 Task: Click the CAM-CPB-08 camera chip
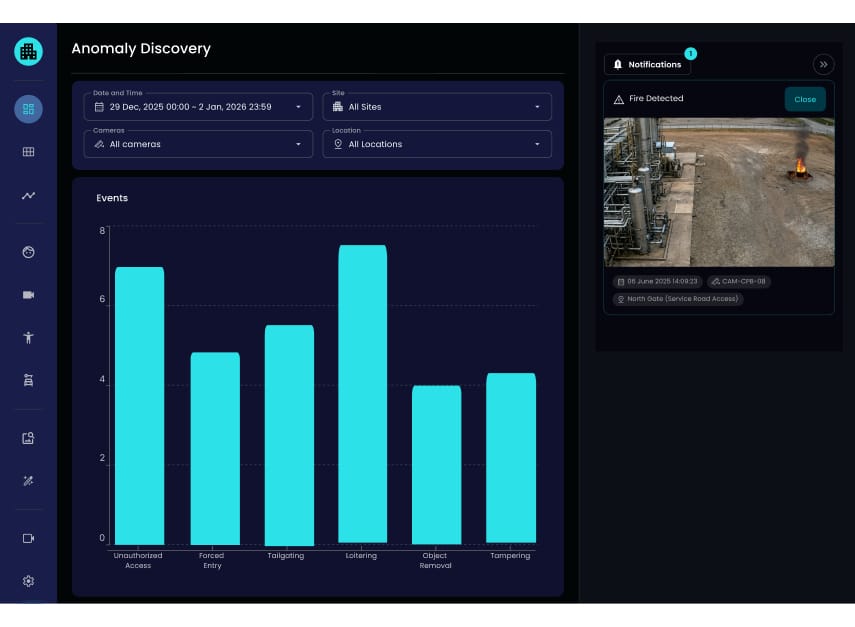coord(739,281)
